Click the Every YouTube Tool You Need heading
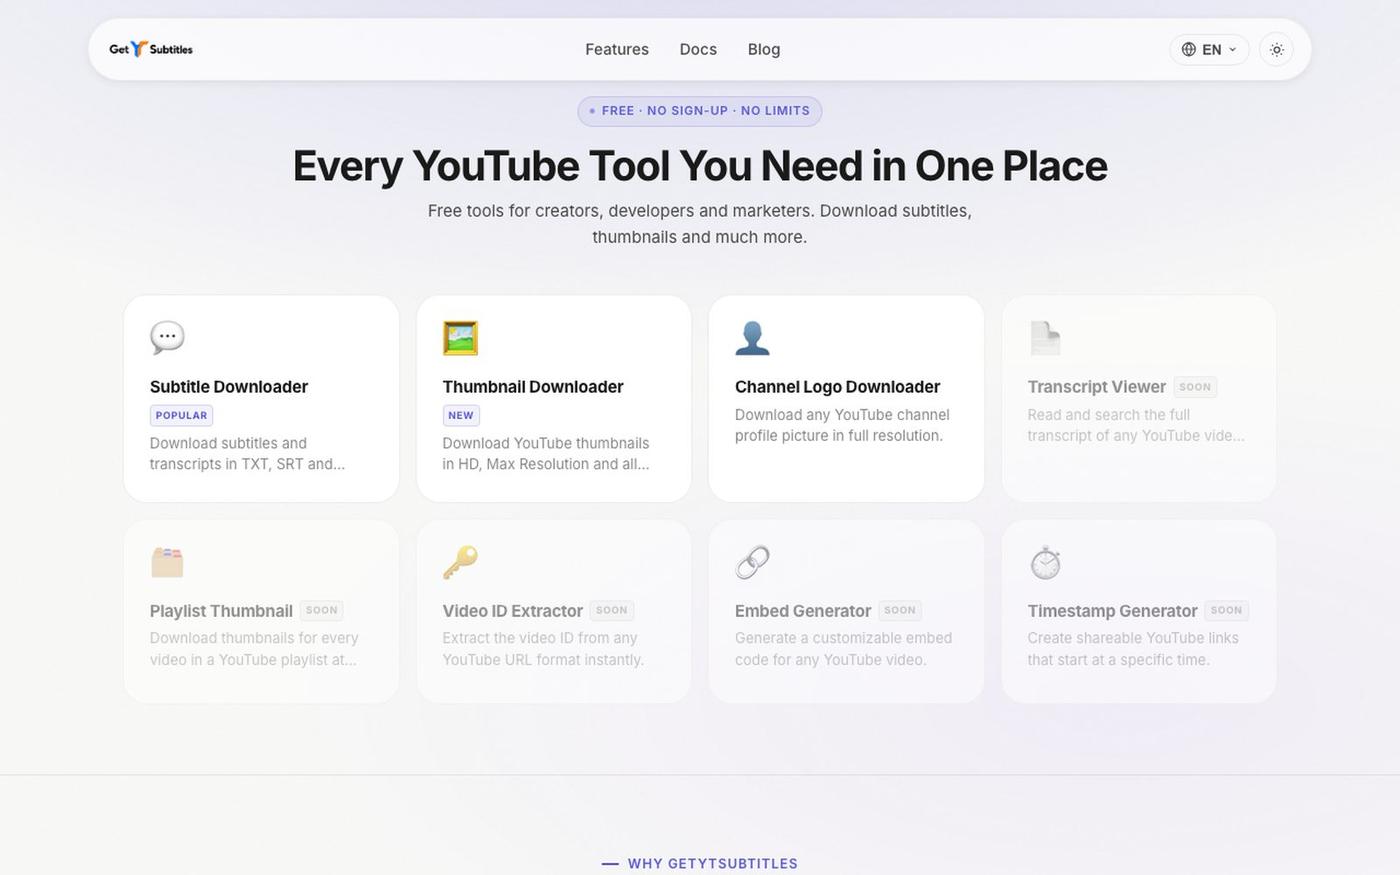1400x875 pixels. [x=700, y=166]
